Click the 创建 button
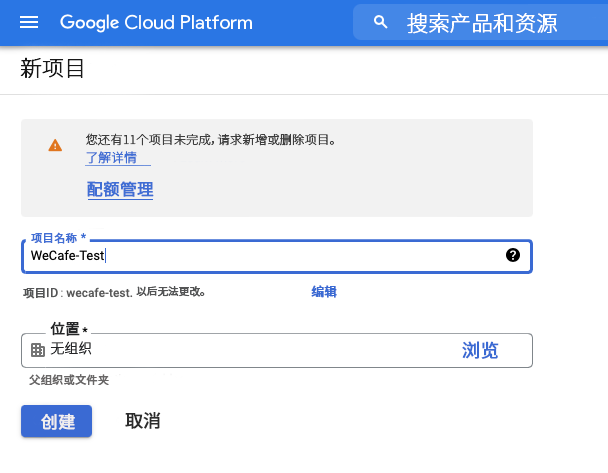The width and height of the screenshot is (608, 473). coord(57,421)
